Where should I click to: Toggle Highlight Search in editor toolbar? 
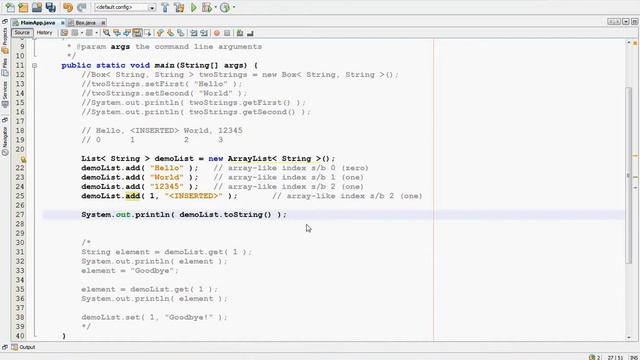tap(137, 33)
